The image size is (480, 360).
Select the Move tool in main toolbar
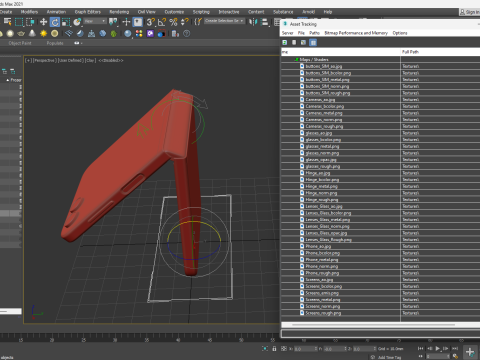[x=43, y=22]
